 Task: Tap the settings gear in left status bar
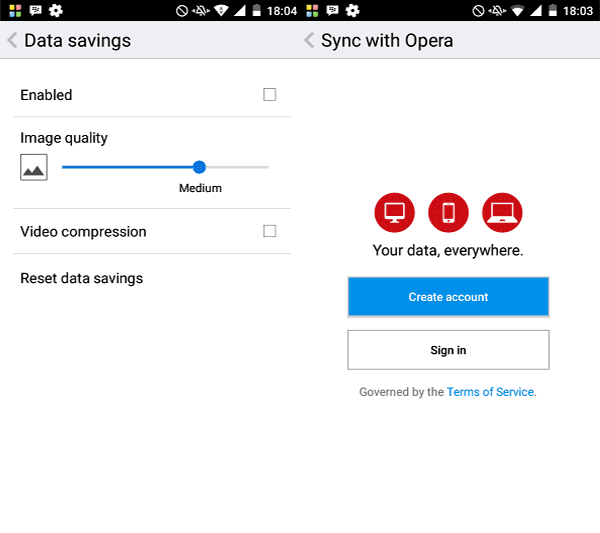(56, 10)
